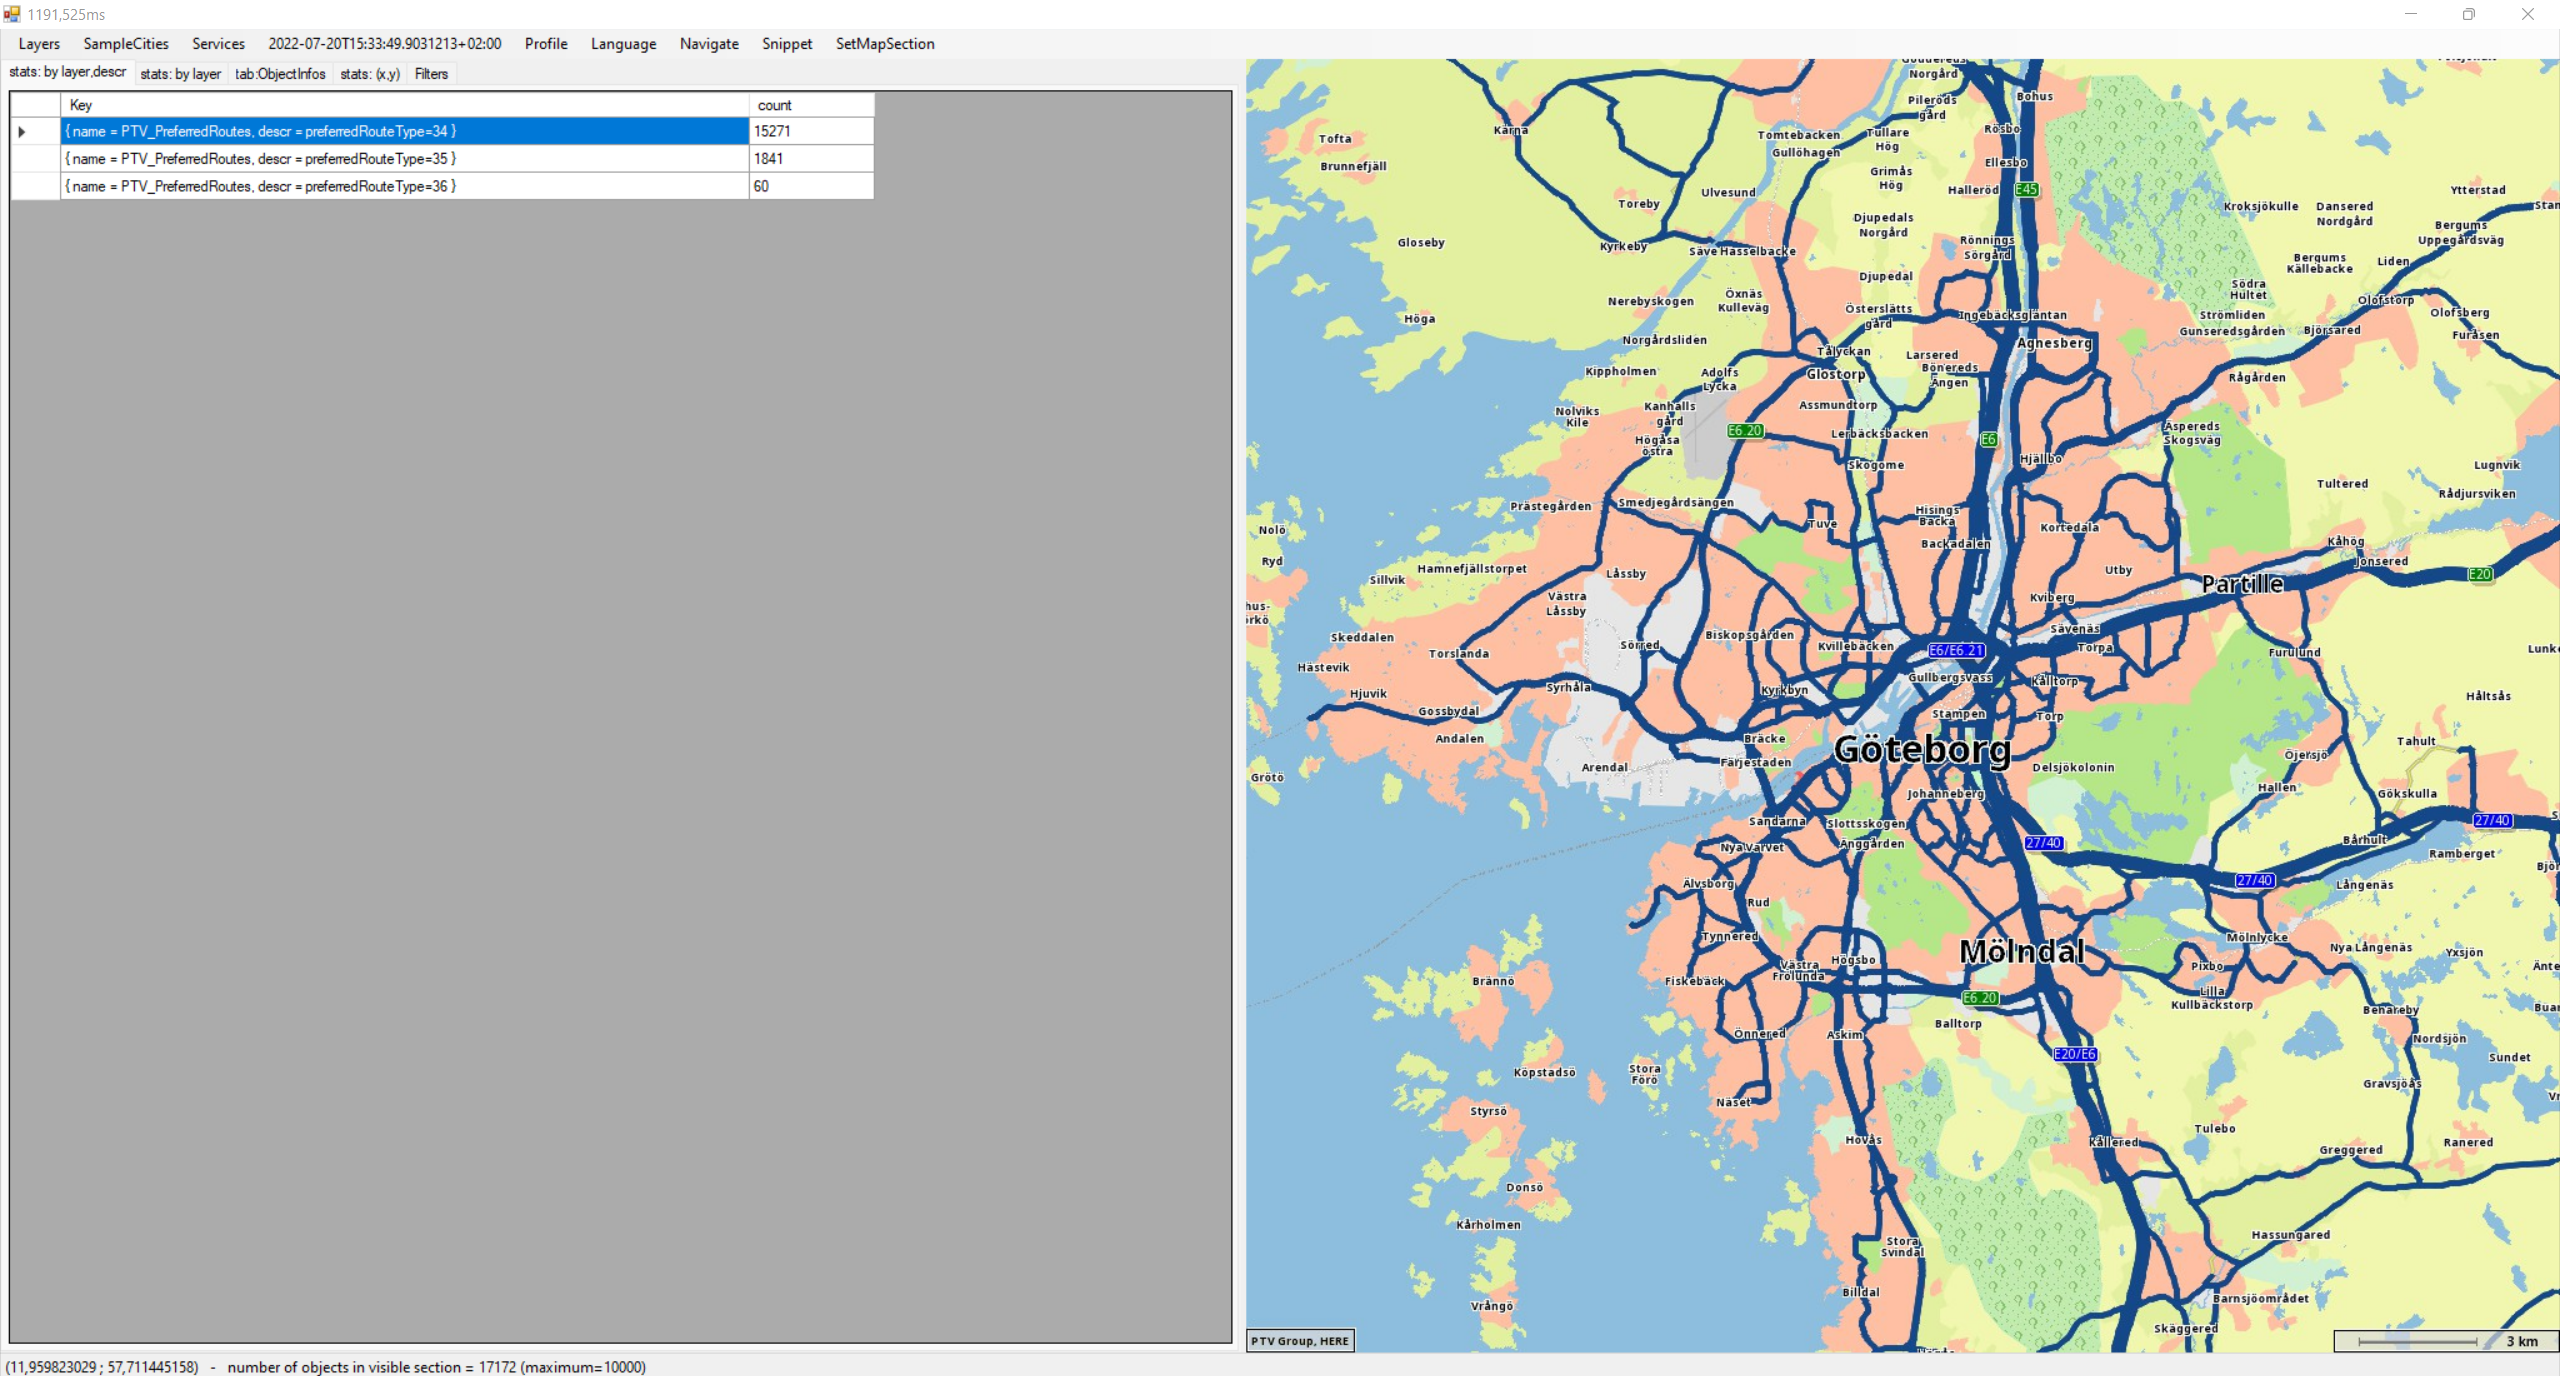The width and height of the screenshot is (2560, 1376).
Task: Open the Profile menu
Action: point(546,44)
